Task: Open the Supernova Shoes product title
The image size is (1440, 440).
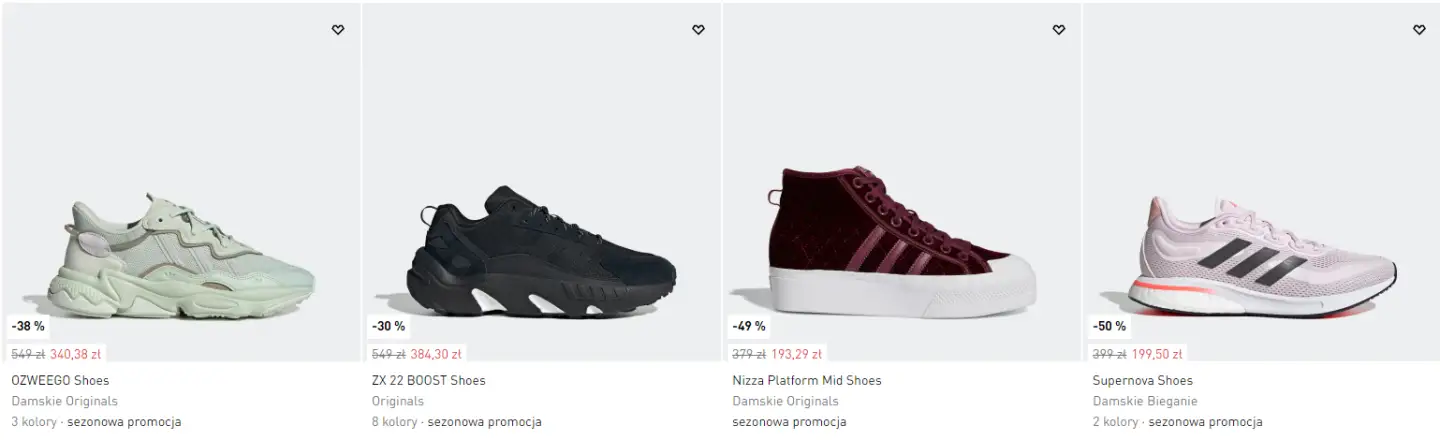Action: coord(1142,381)
